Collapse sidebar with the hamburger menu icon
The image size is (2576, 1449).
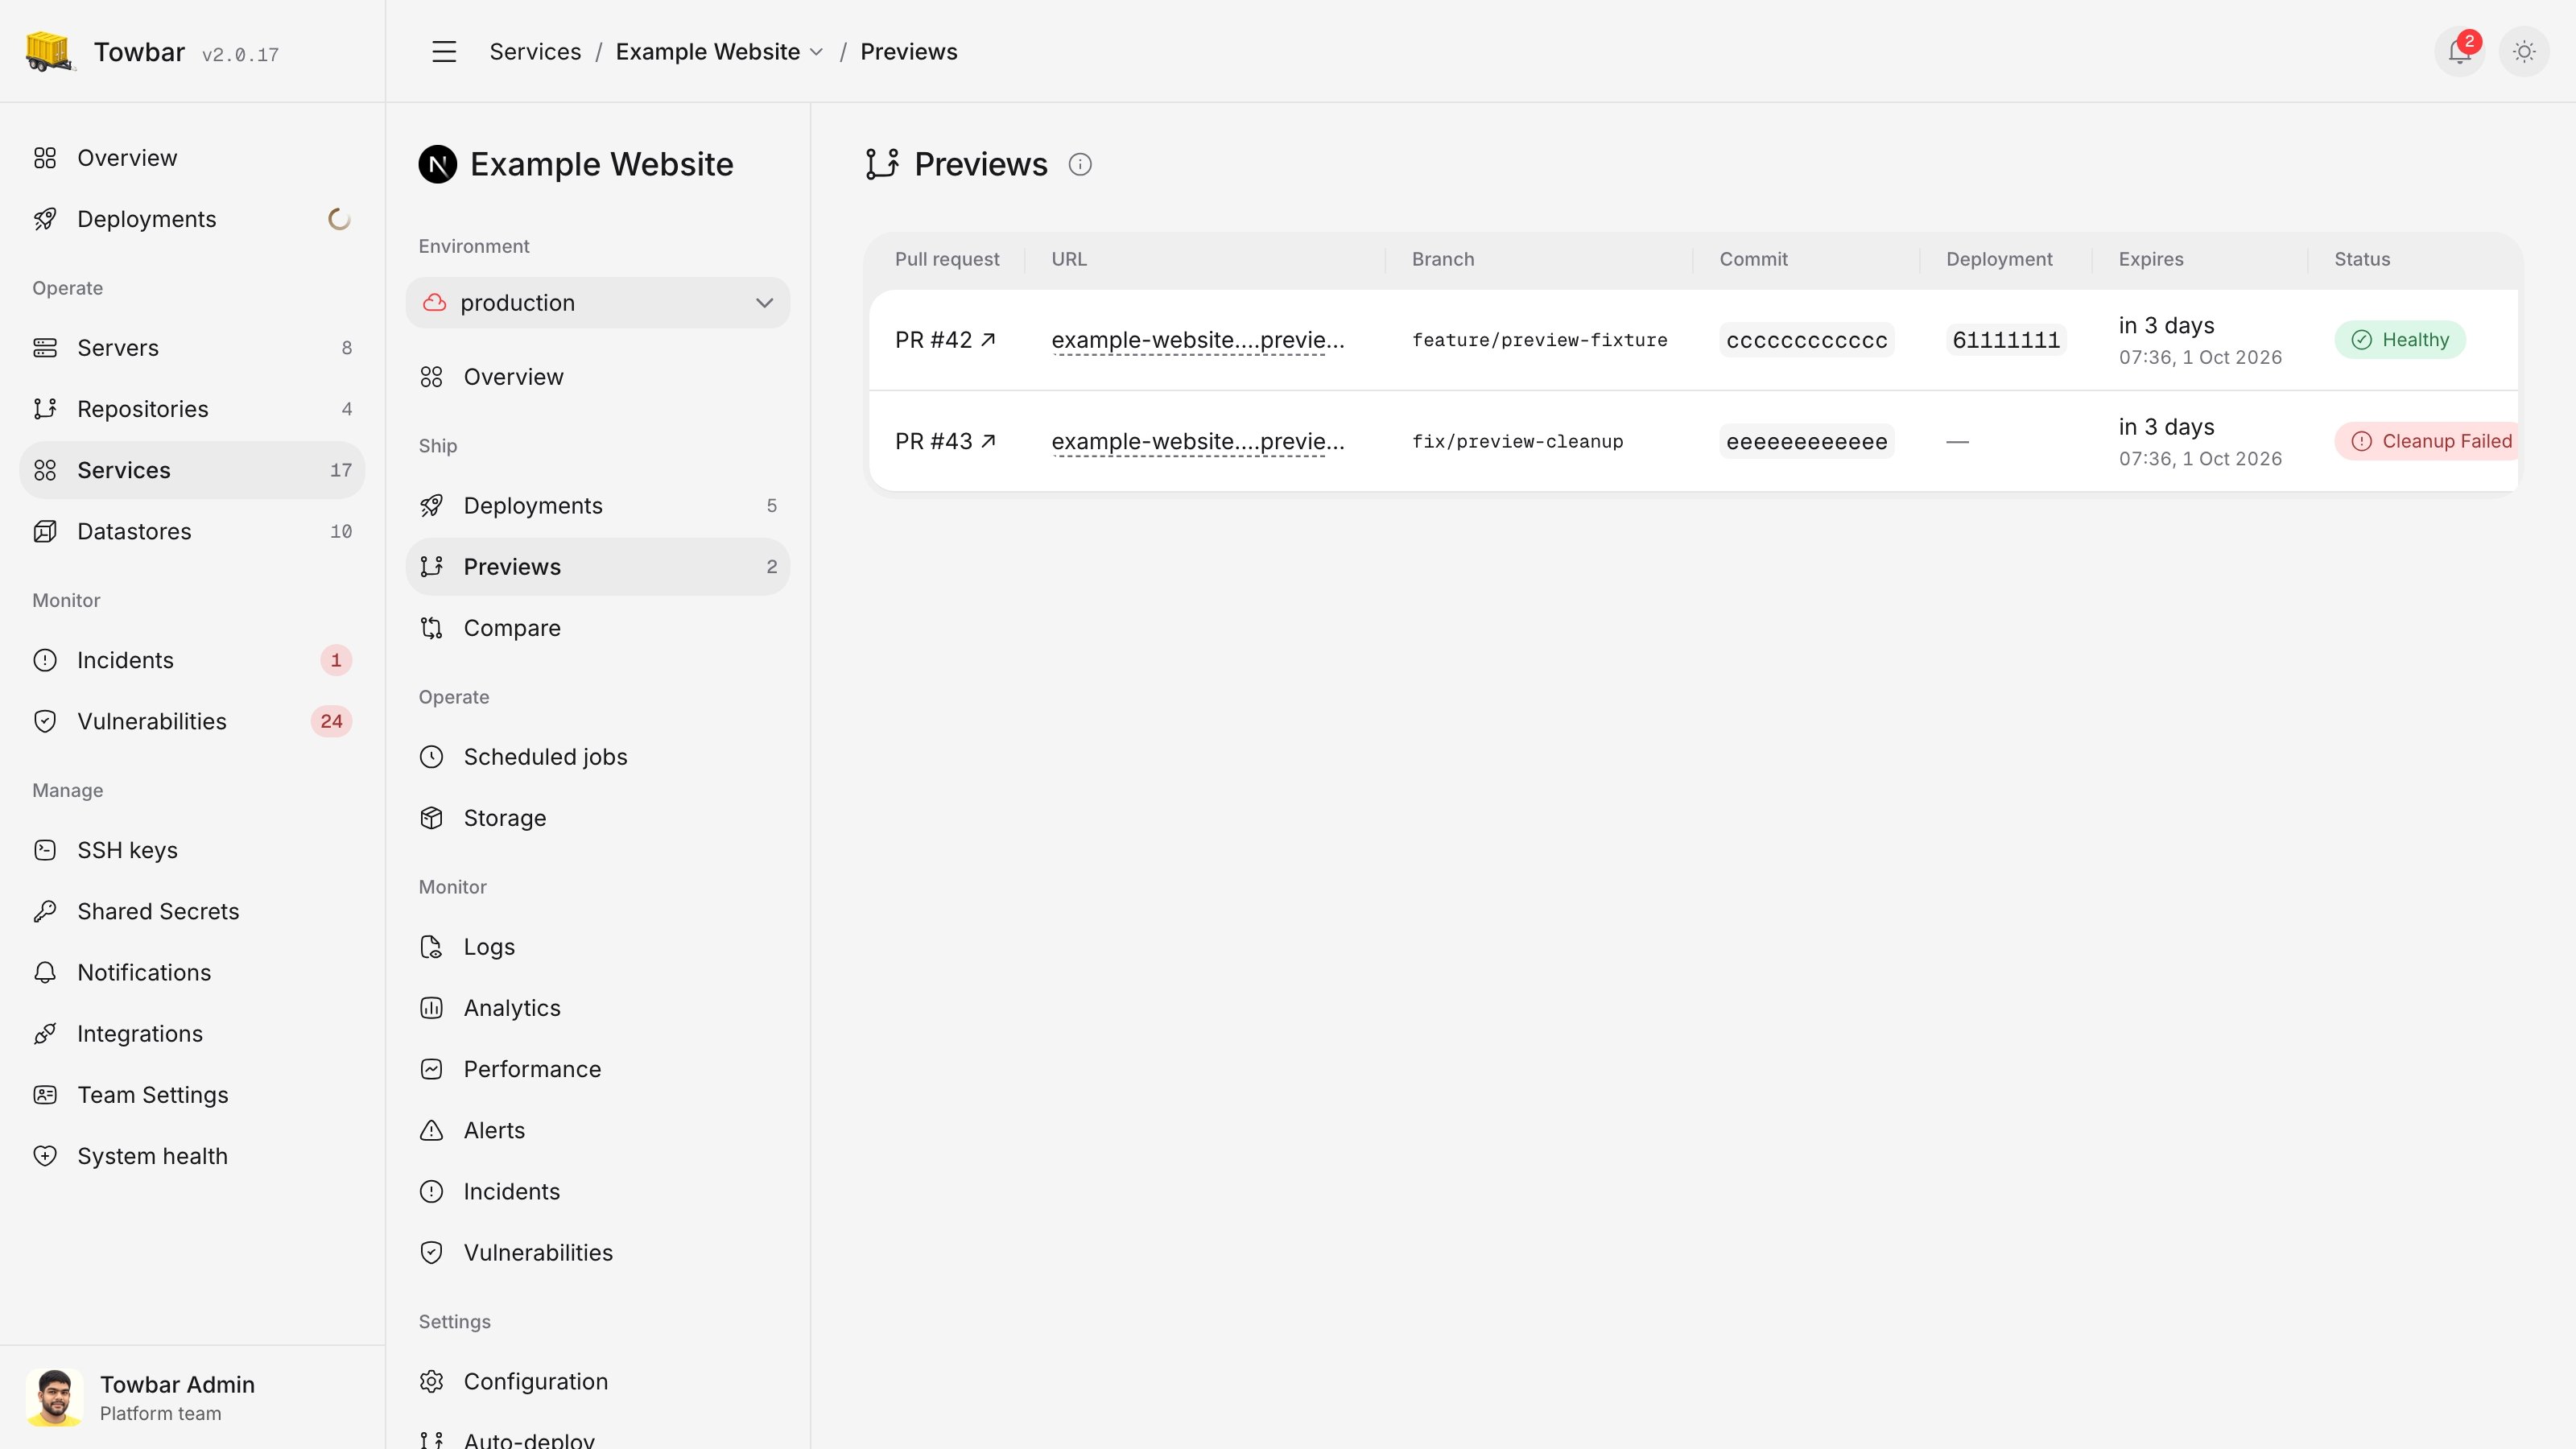(444, 51)
